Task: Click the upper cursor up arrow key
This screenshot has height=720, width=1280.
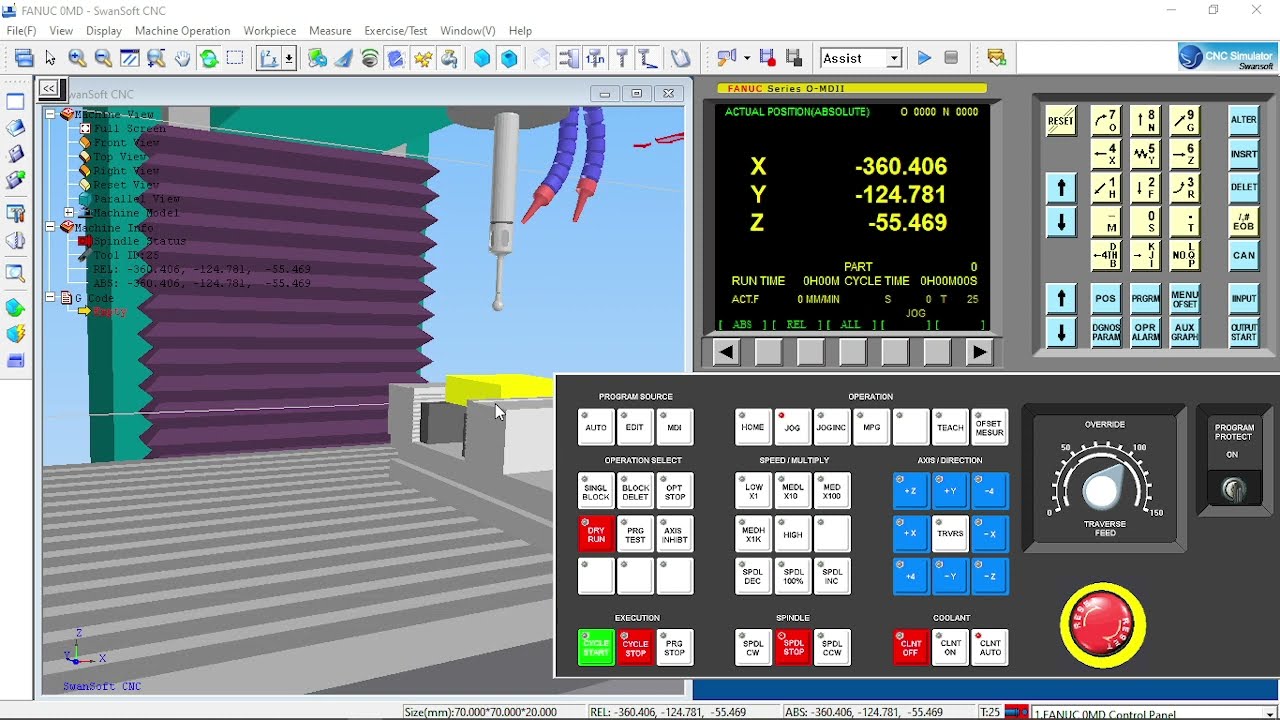Action: coord(1061,187)
